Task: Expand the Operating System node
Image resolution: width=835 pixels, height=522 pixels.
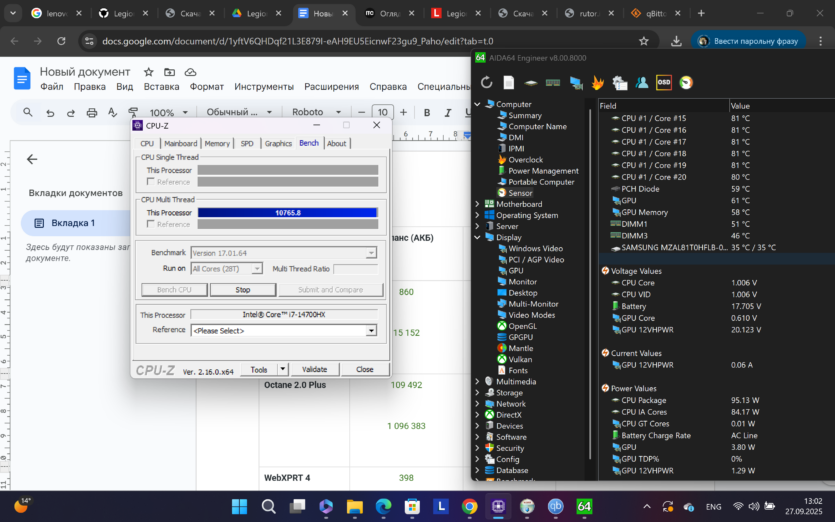Action: (478, 215)
